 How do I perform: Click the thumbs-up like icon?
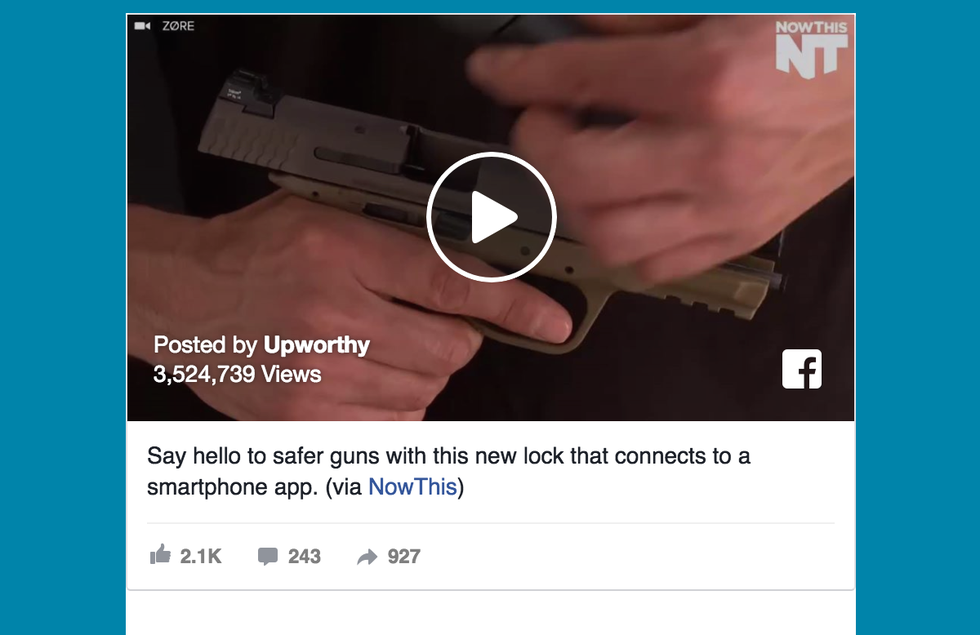point(160,554)
